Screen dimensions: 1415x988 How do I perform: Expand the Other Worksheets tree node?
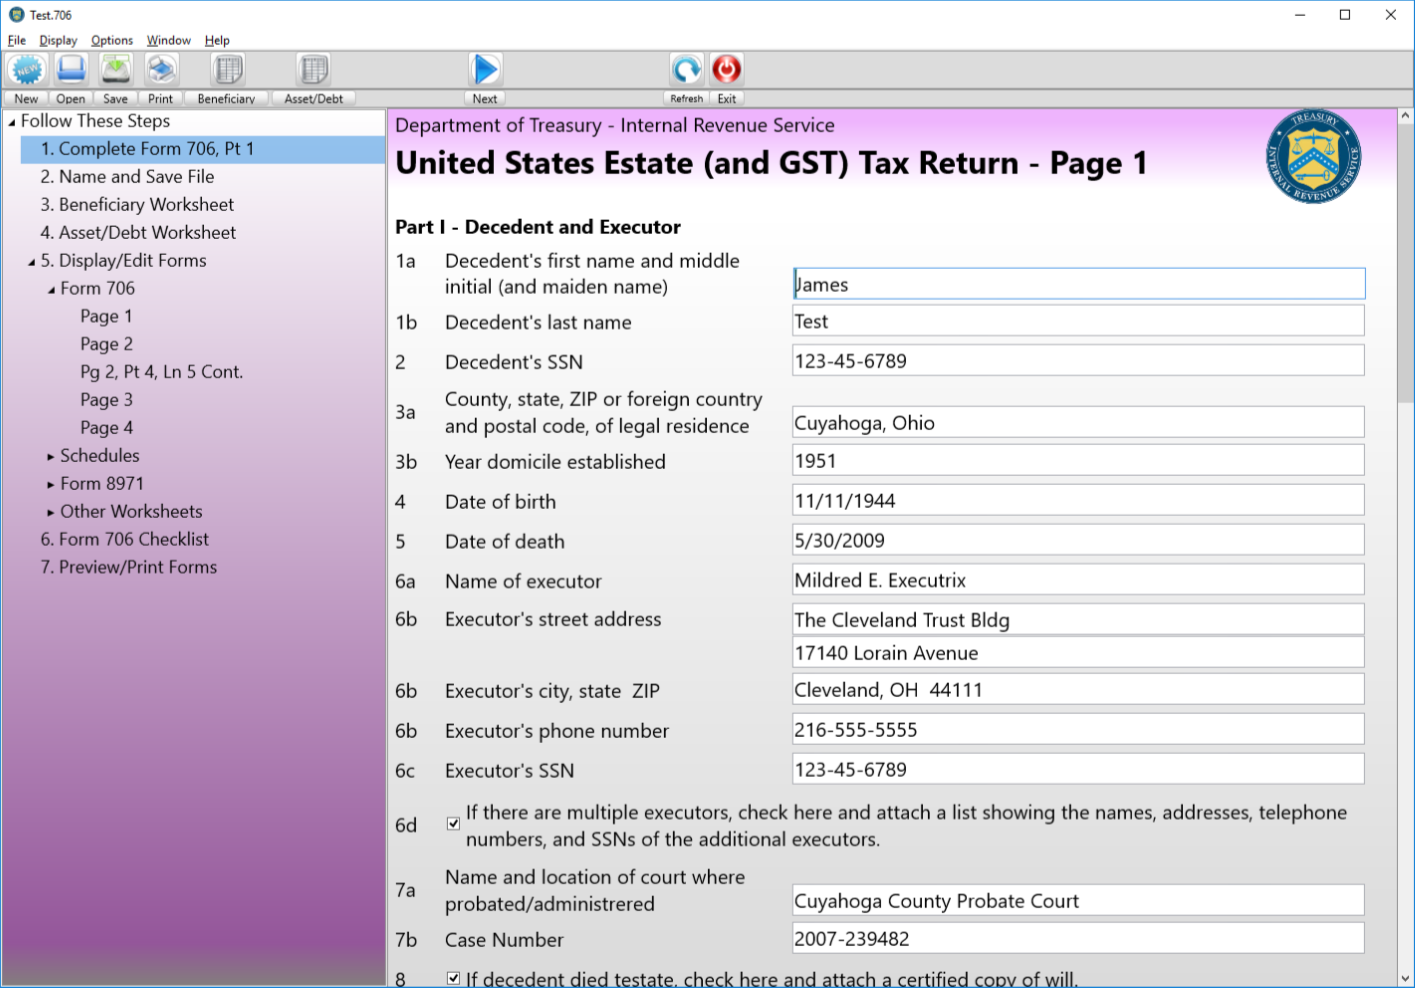click(x=51, y=512)
